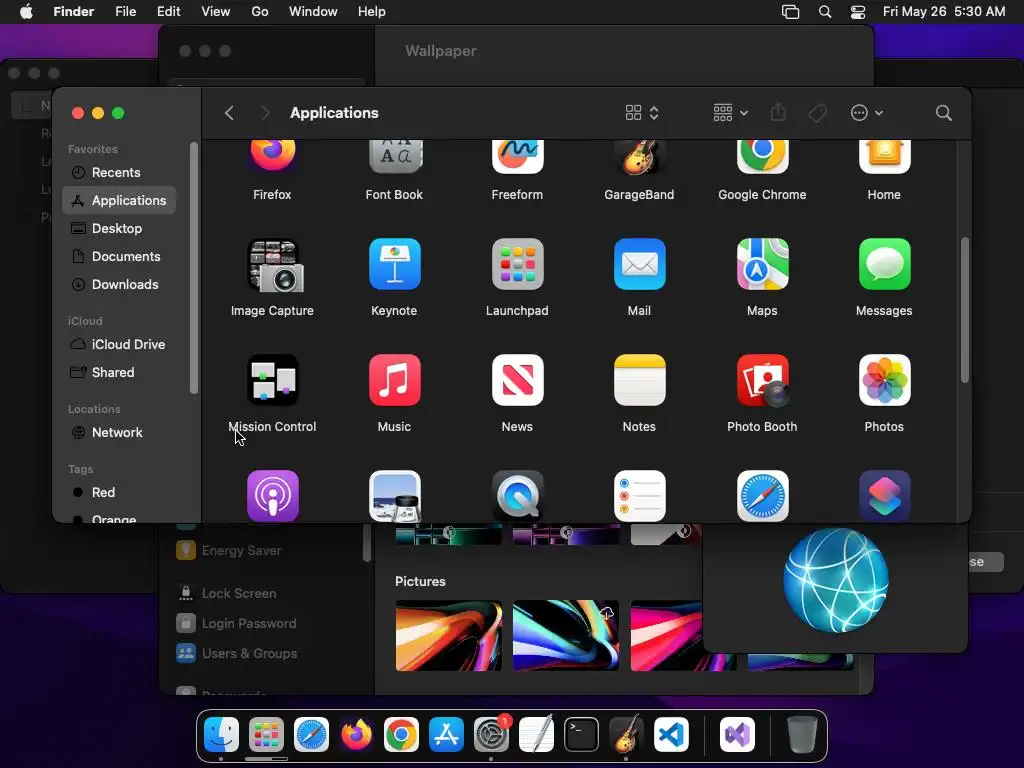Select the QuickTime Player icon
Screen dimensions: 1024x768
(517, 496)
